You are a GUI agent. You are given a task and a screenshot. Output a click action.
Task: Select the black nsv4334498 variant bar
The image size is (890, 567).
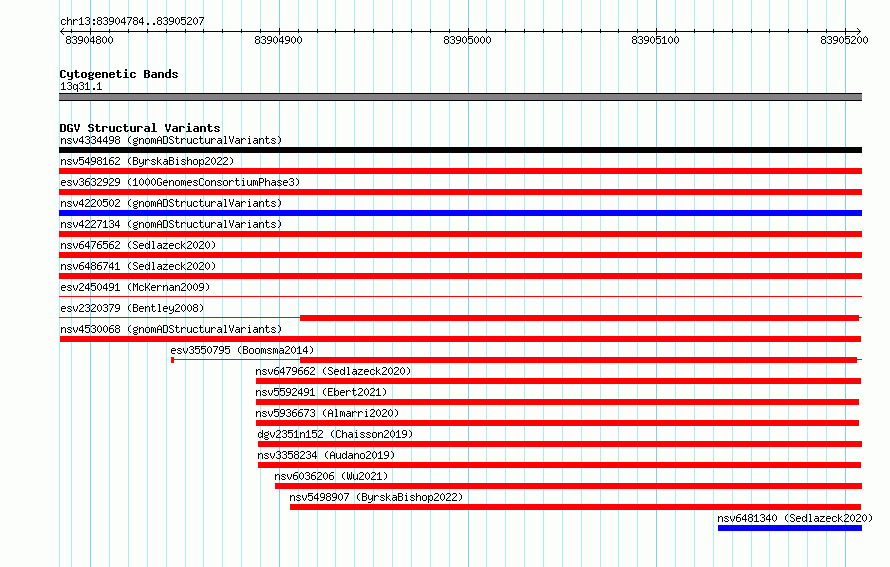(460, 150)
